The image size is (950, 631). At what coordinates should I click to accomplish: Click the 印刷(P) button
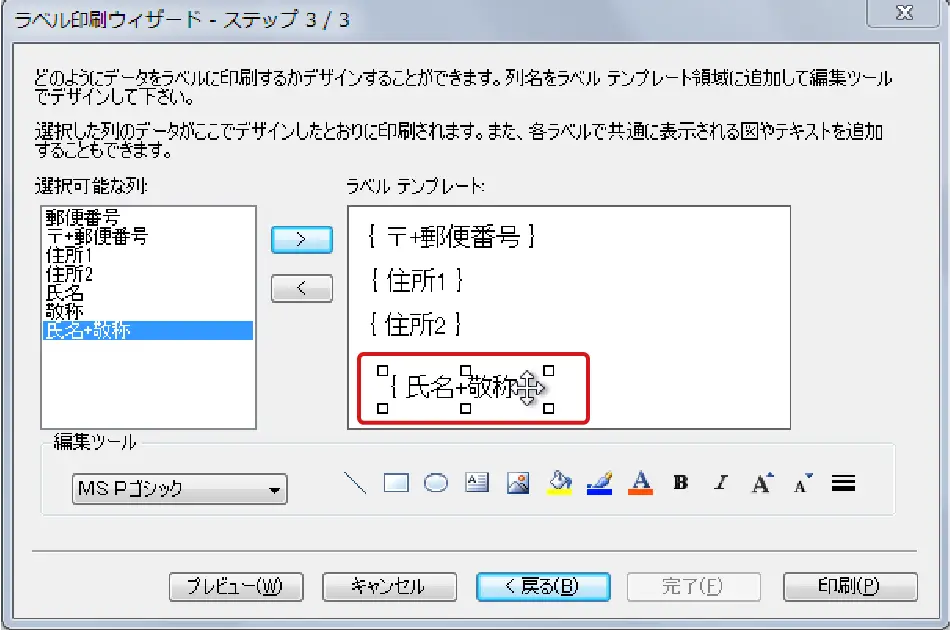[850, 586]
